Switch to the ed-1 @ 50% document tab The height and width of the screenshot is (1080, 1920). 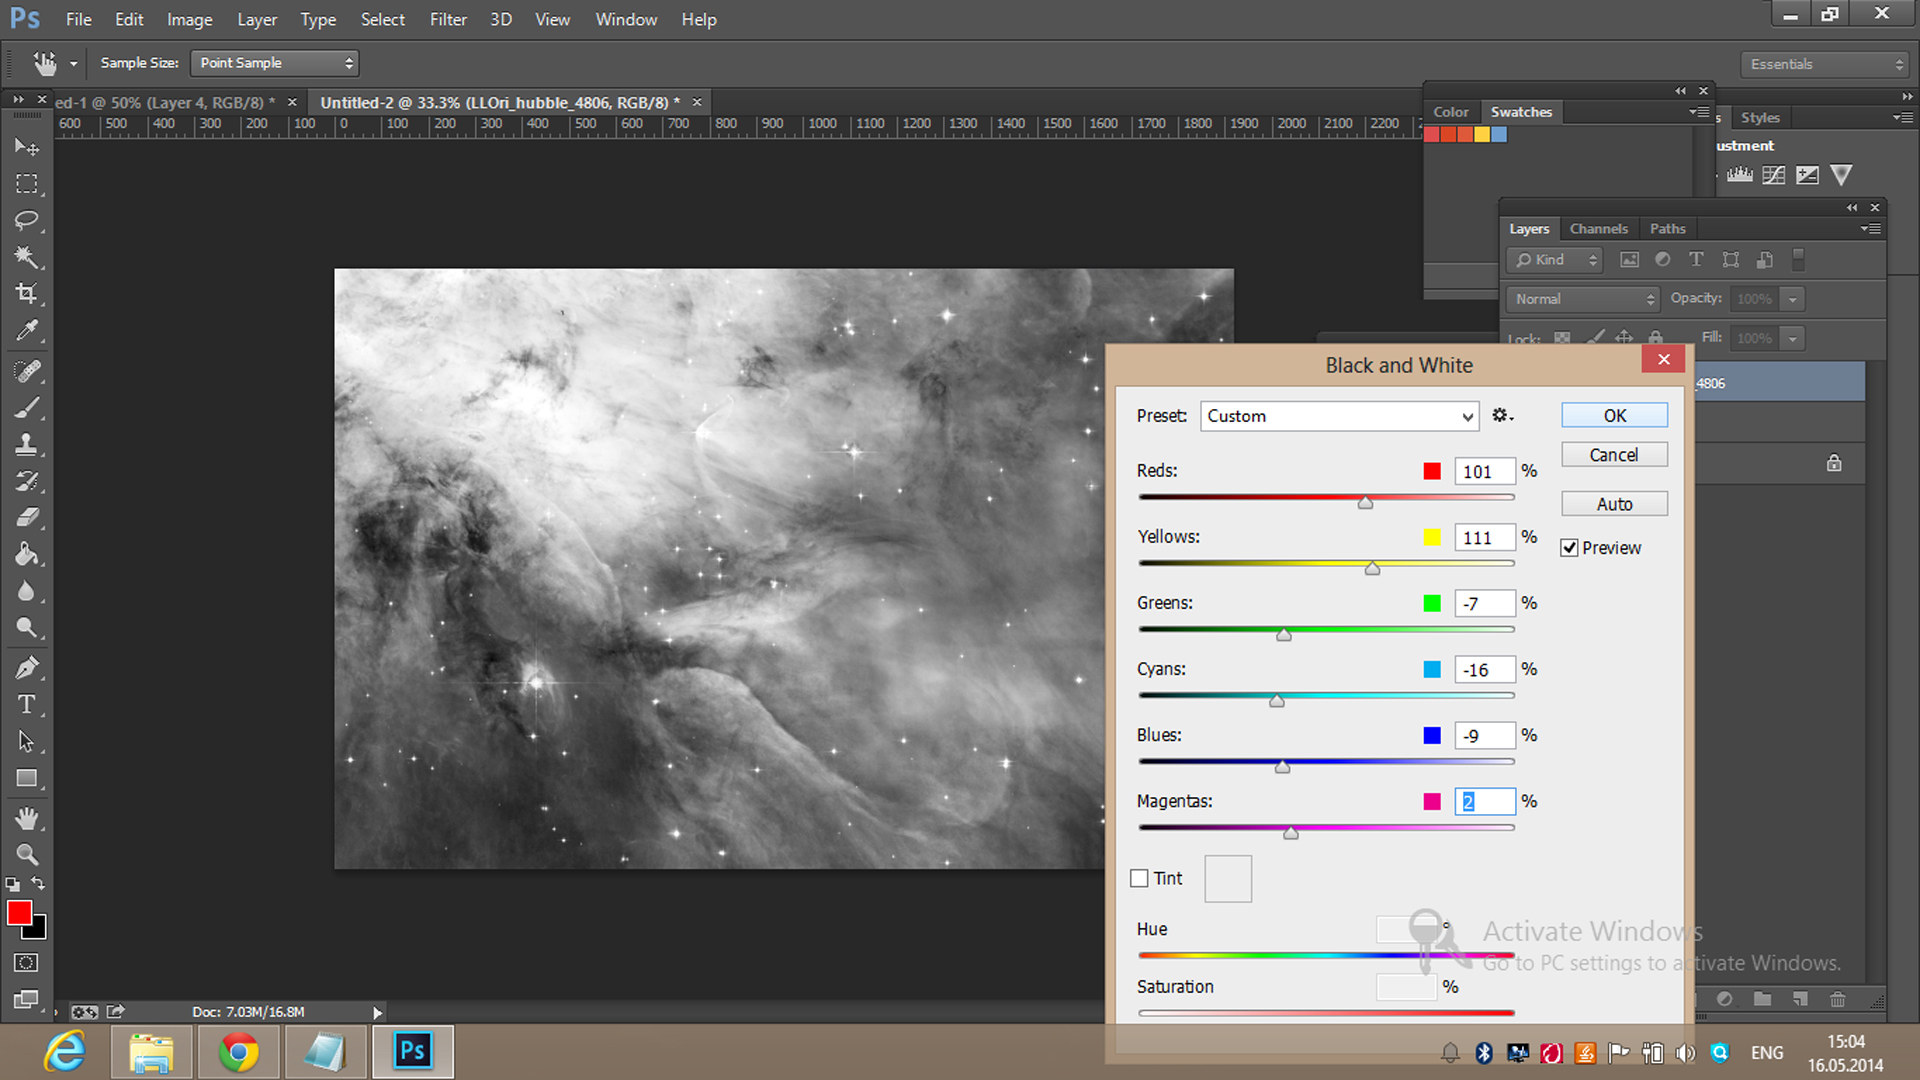coord(165,103)
